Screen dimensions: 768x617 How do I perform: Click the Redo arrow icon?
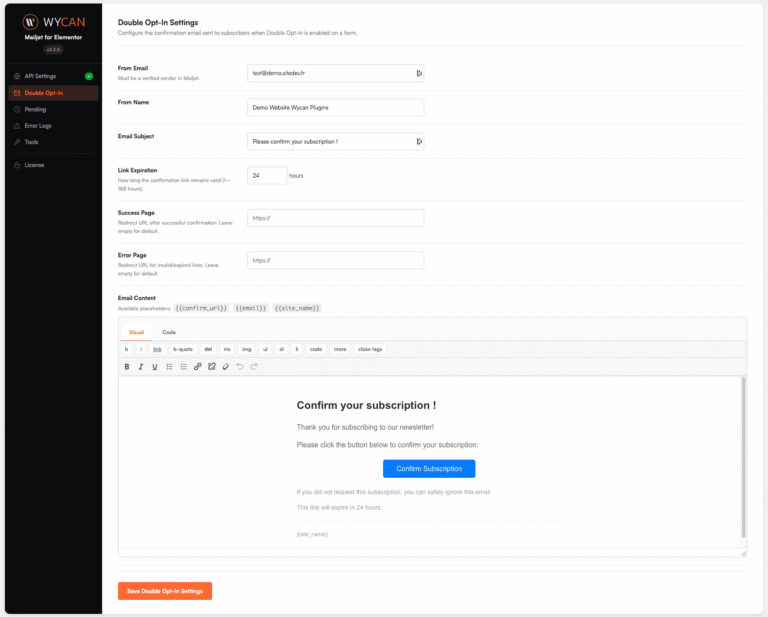[254, 366]
